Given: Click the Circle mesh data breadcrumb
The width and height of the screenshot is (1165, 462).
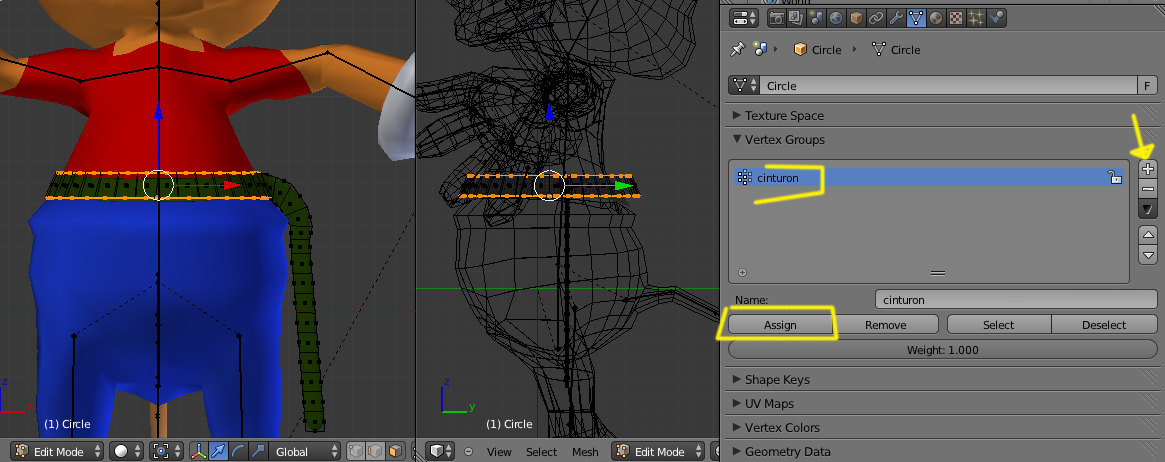Looking at the screenshot, I should tap(896, 50).
